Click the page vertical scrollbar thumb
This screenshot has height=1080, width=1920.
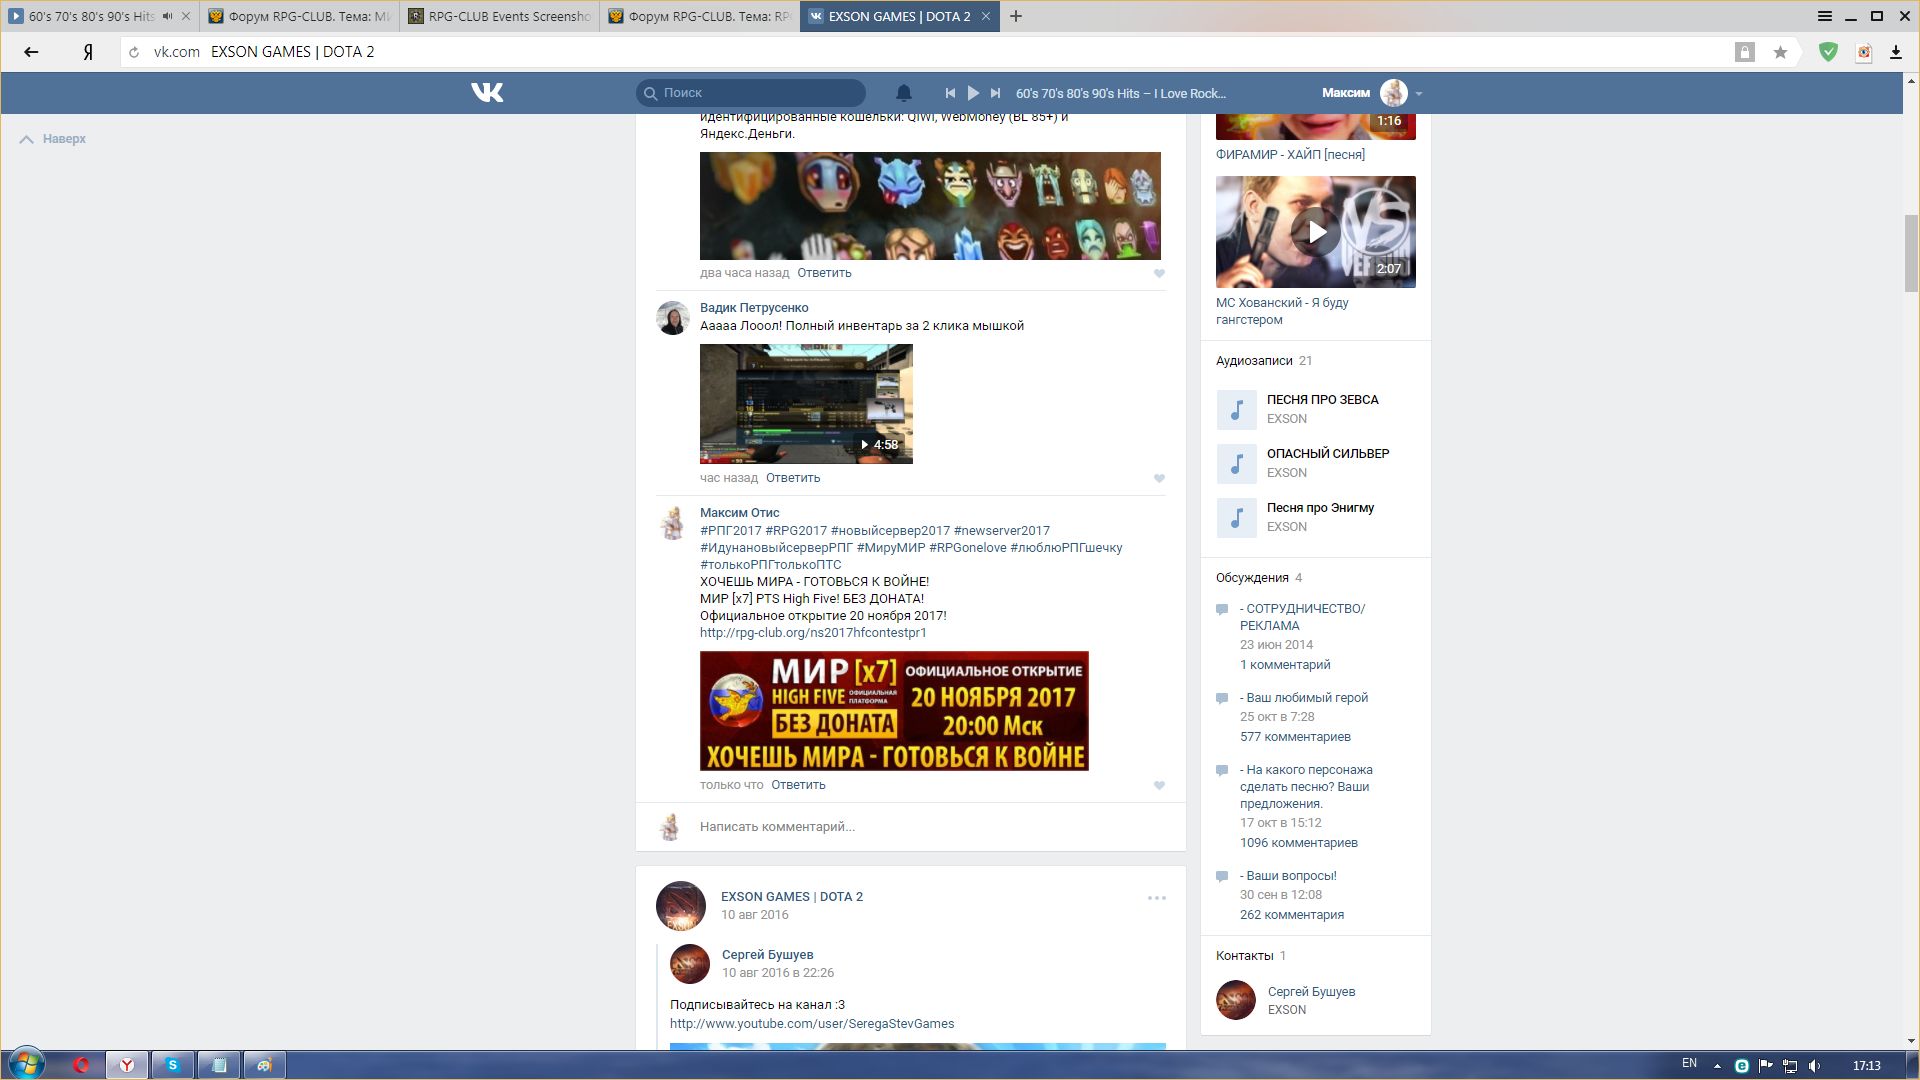(1910, 253)
